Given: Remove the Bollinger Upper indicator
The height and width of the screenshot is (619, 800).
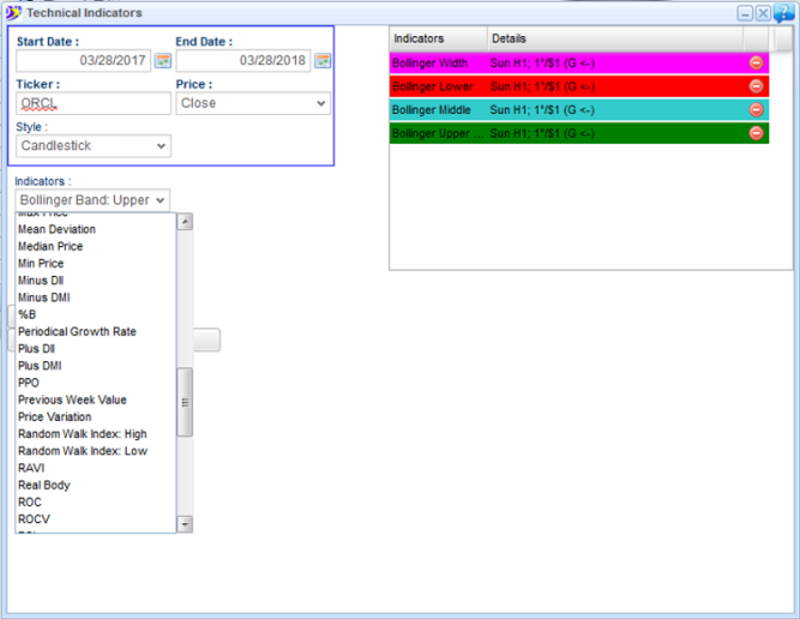Looking at the screenshot, I should [x=756, y=133].
